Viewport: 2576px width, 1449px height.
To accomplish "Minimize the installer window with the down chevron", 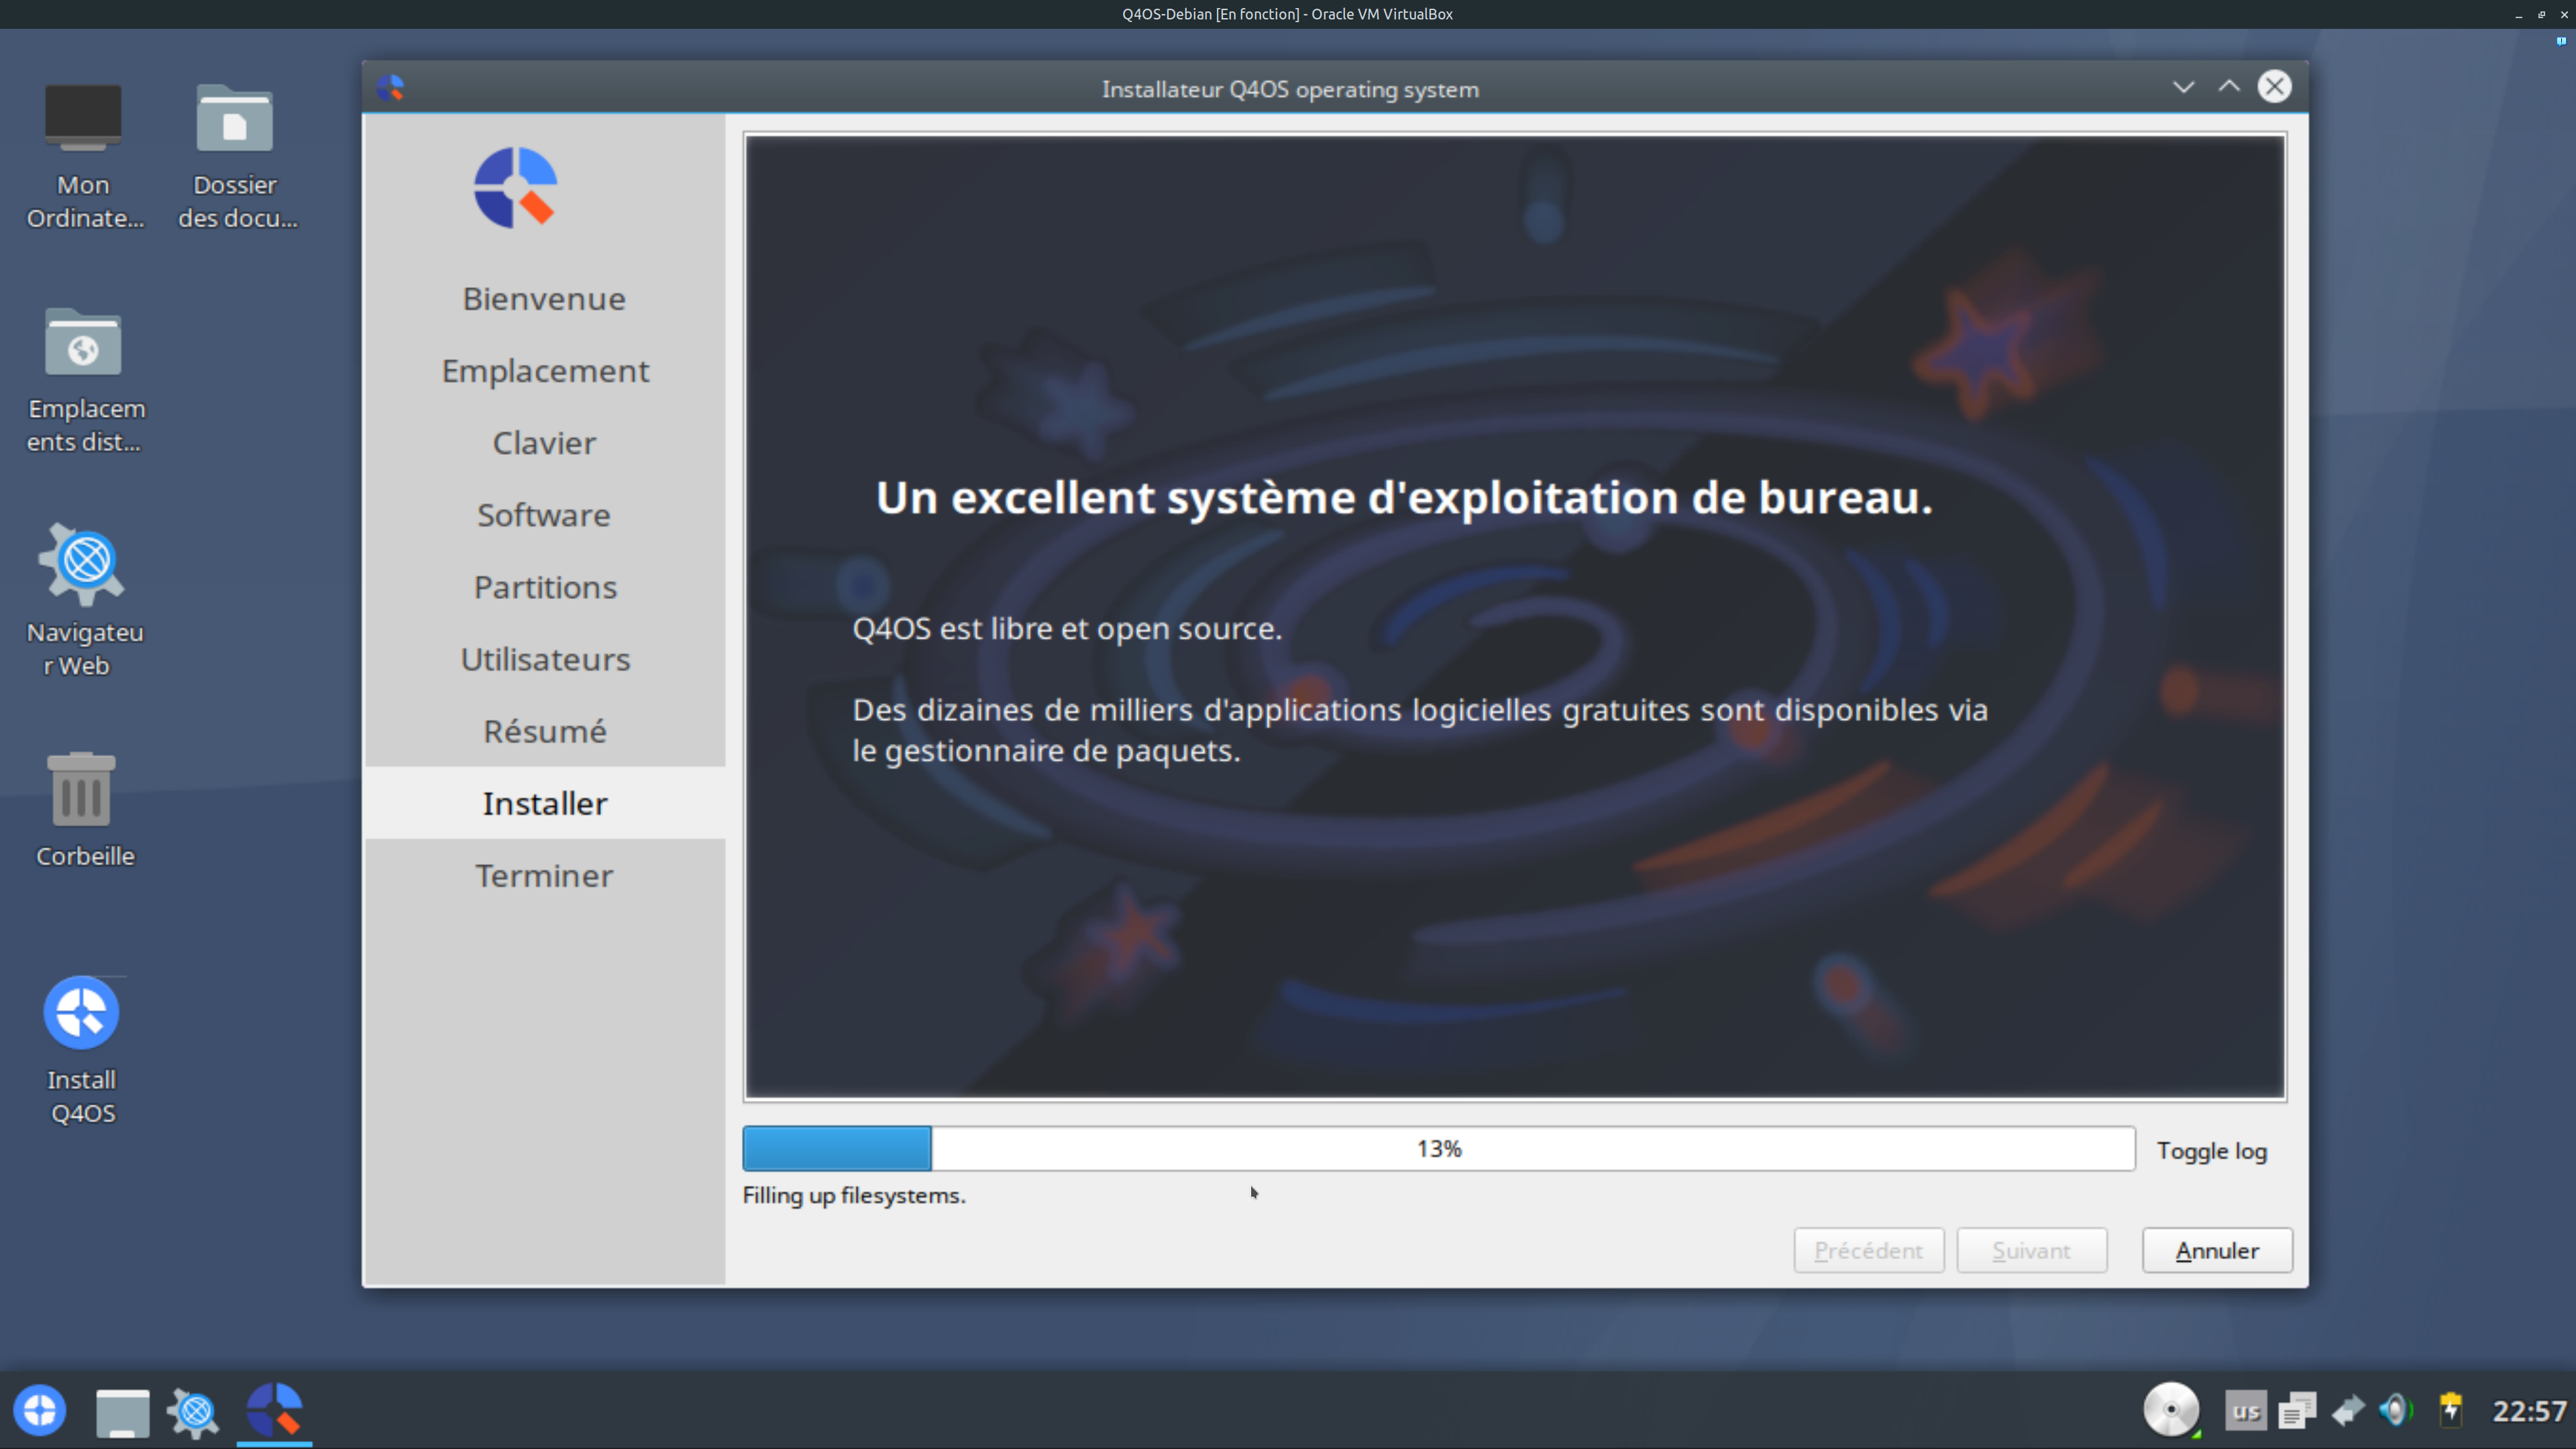I will pyautogui.click(x=2183, y=87).
